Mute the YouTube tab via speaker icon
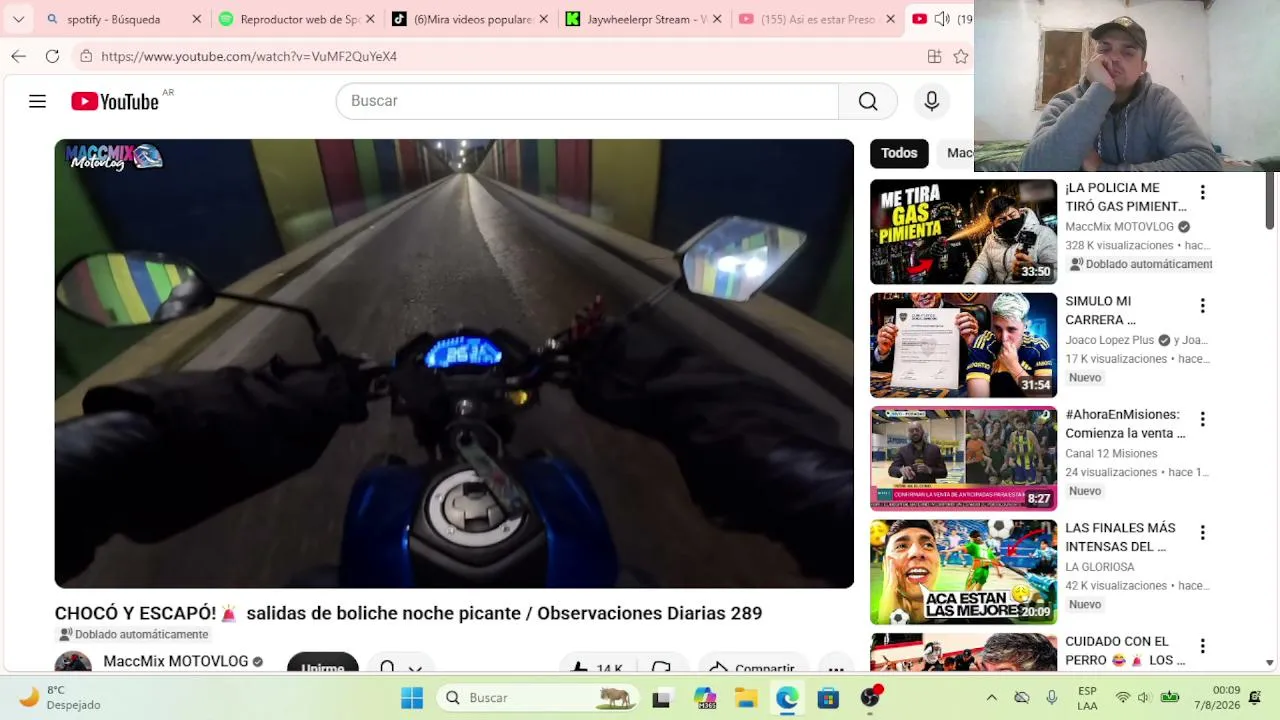The width and height of the screenshot is (1280, 720). [941, 19]
